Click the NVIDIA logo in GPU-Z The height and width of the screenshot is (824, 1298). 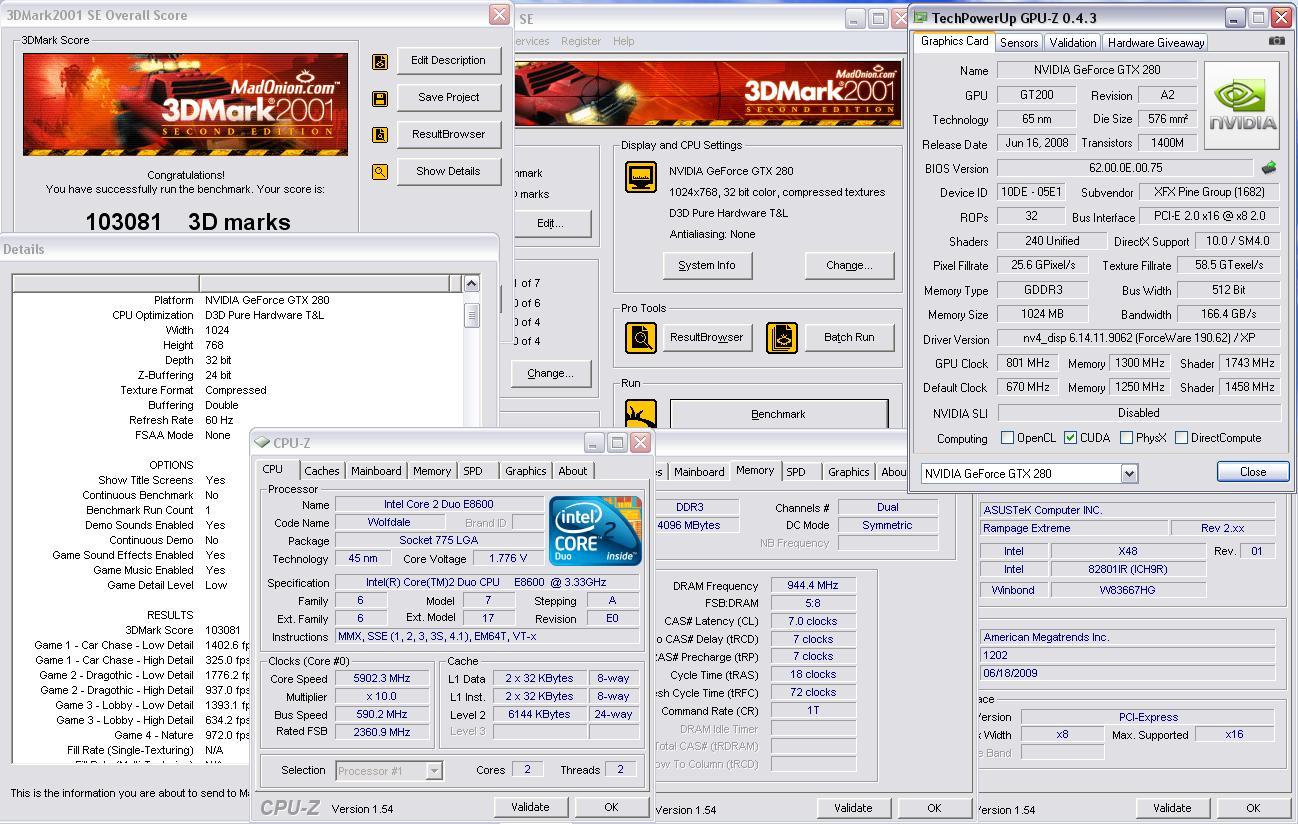coord(1242,106)
